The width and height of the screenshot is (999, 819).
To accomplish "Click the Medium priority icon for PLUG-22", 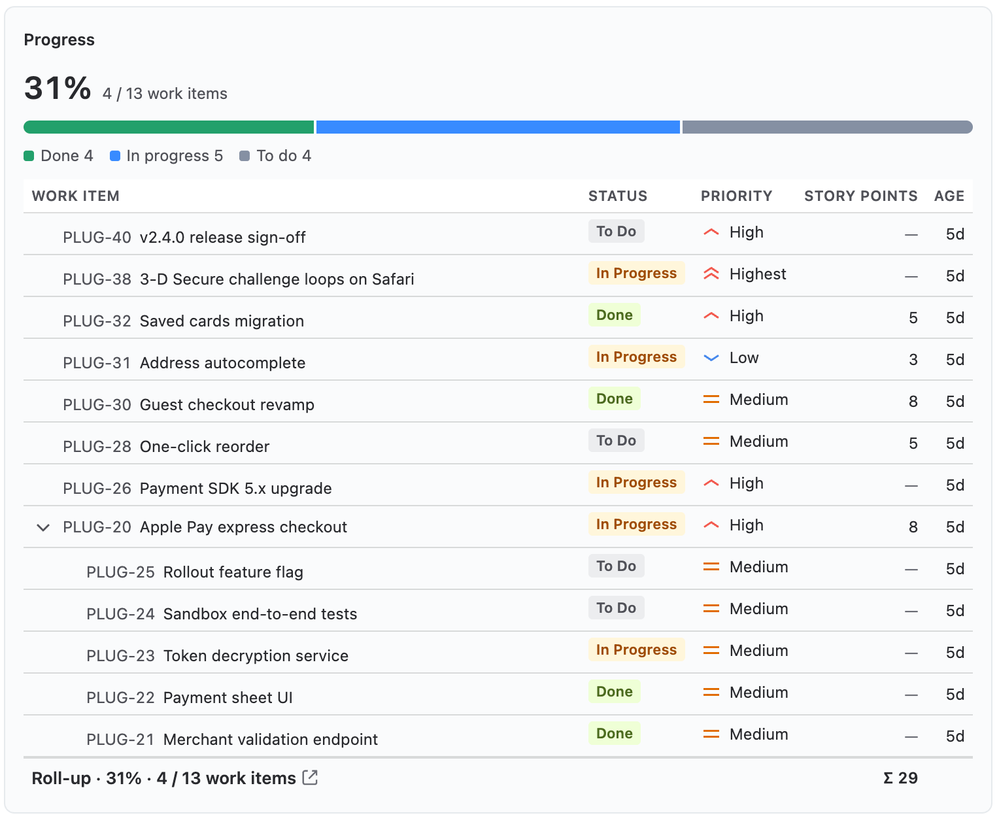I will point(711,693).
